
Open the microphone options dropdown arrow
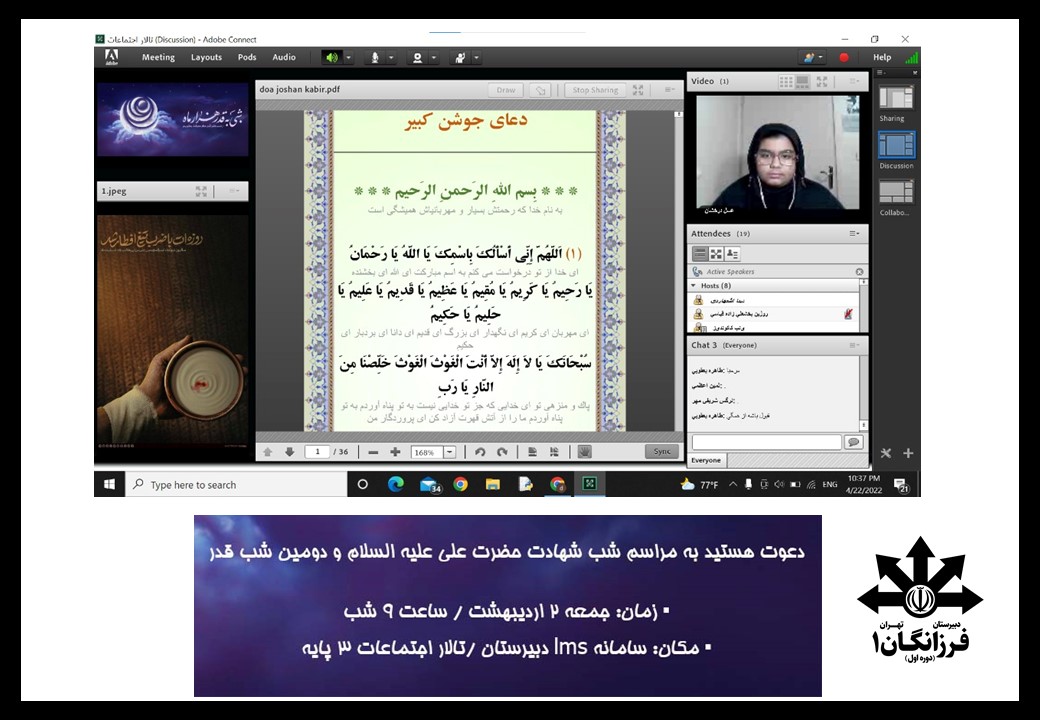pyautogui.click(x=391, y=58)
